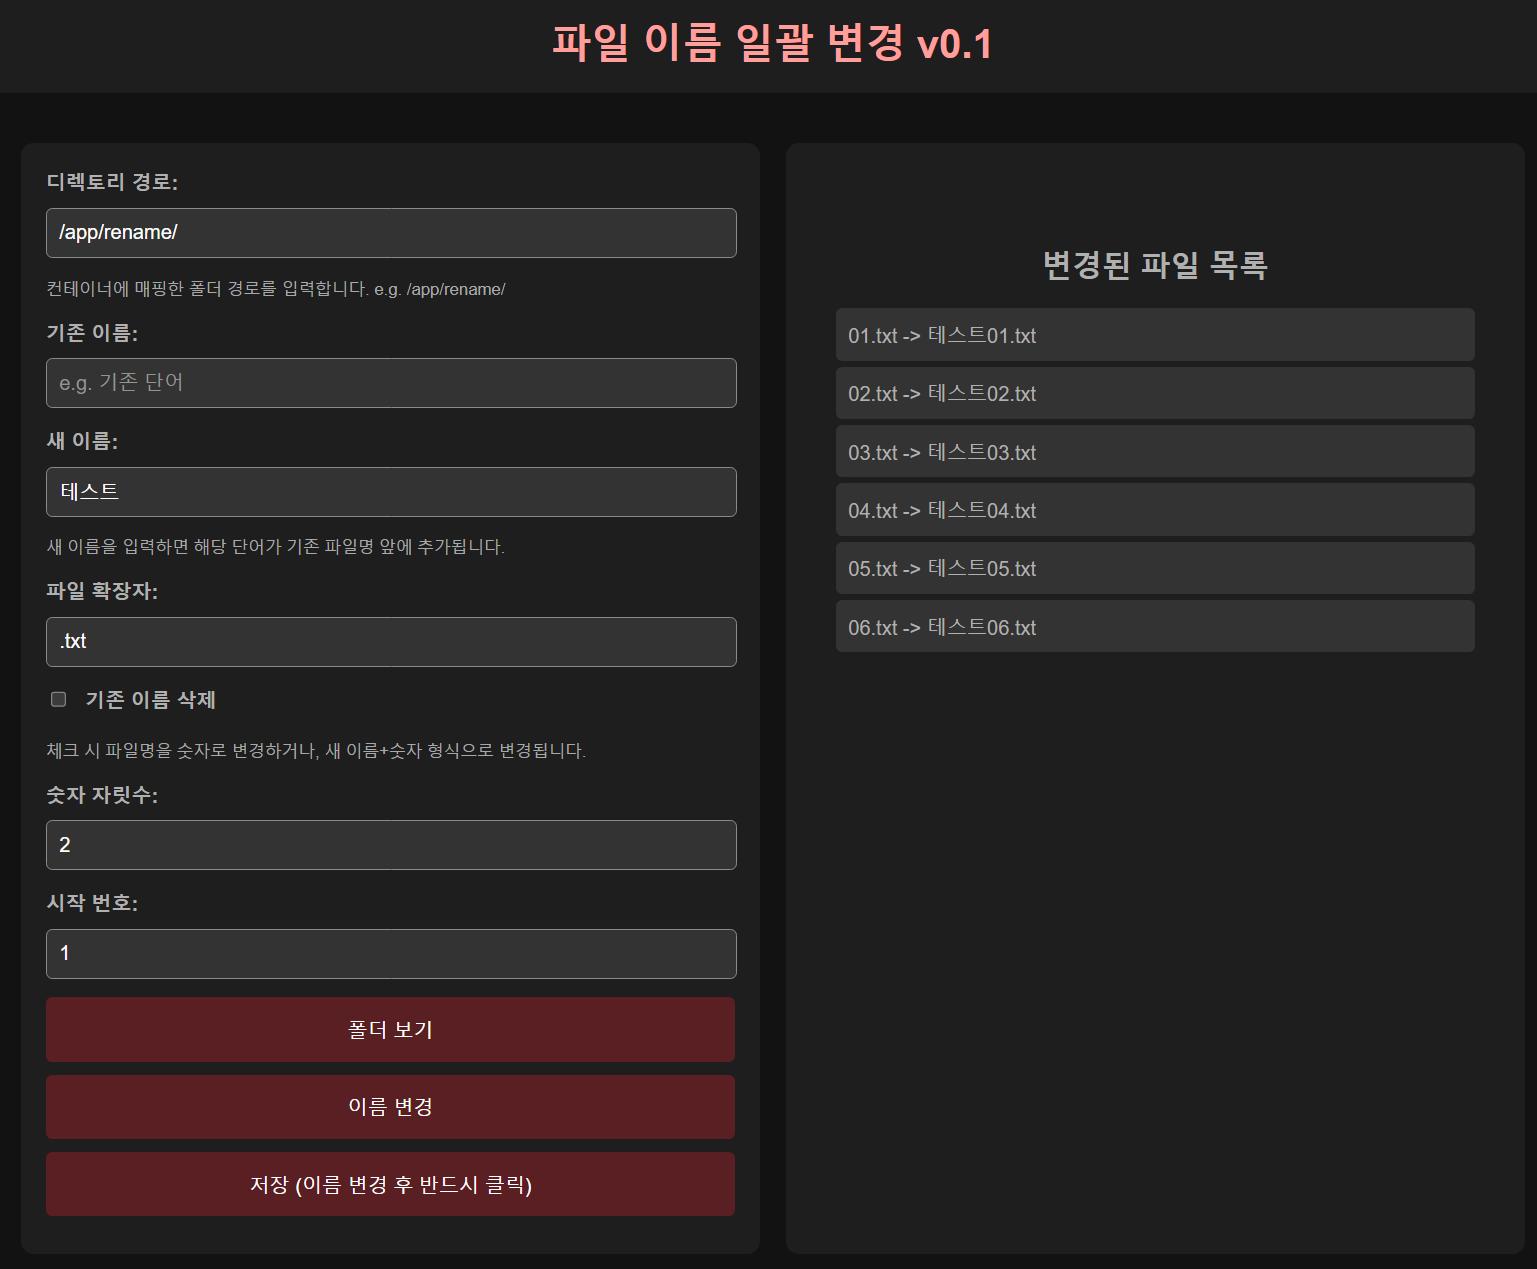Select the 05.txt -> 테스트05.txt row
The image size is (1537, 1269).
pos(1155,568)
